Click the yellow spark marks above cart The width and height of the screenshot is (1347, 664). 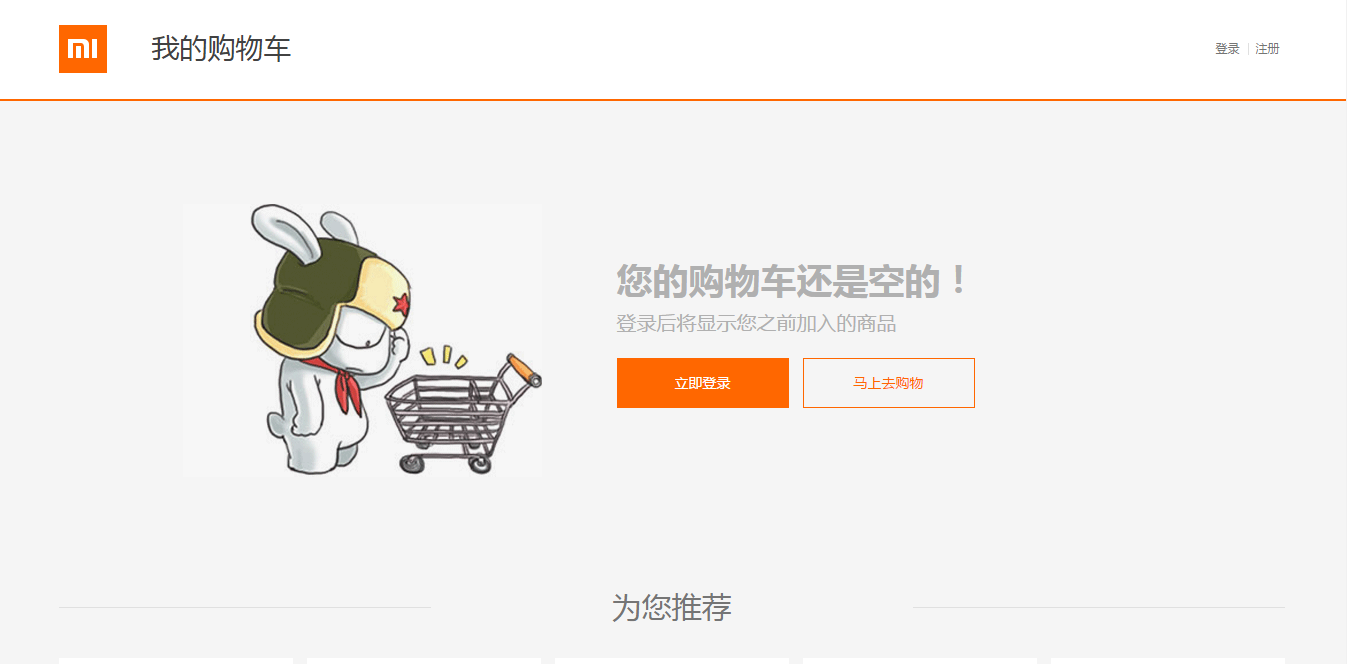[443, 356]
